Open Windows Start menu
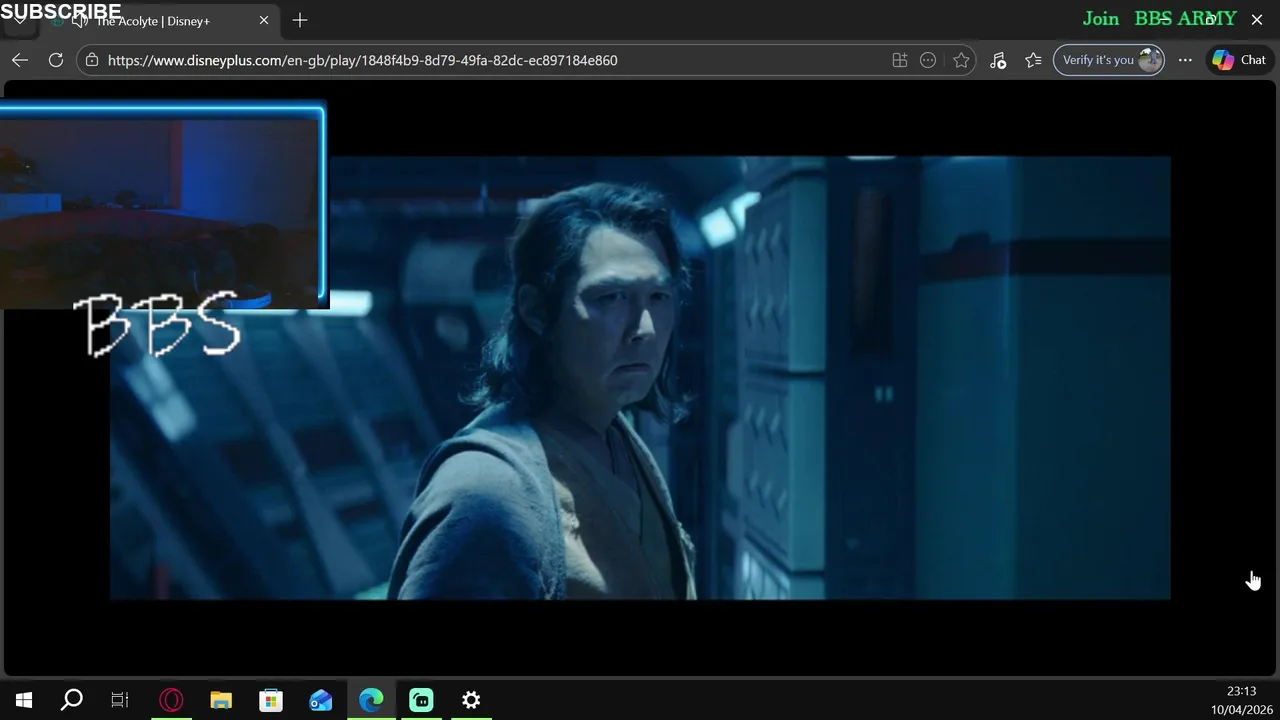The image size is (1280, 720). click(24, 700)
